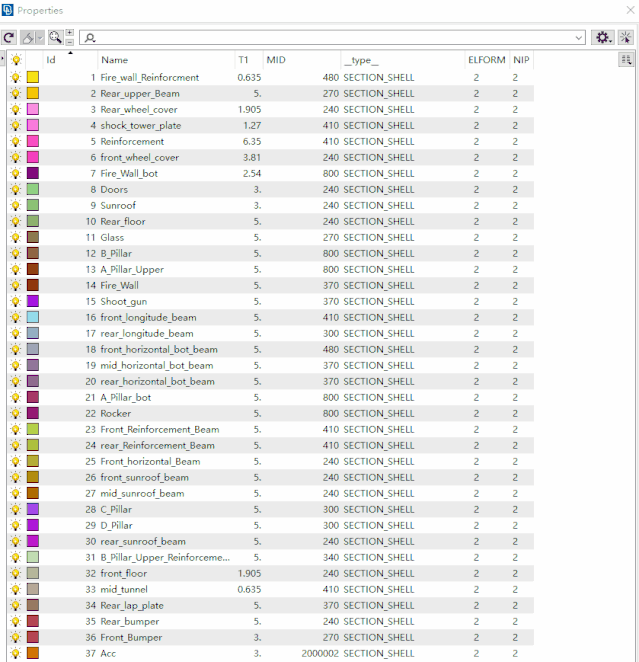Click the small minus collapse-all button
Screen dimensions: 639x662
click(70, 42)
